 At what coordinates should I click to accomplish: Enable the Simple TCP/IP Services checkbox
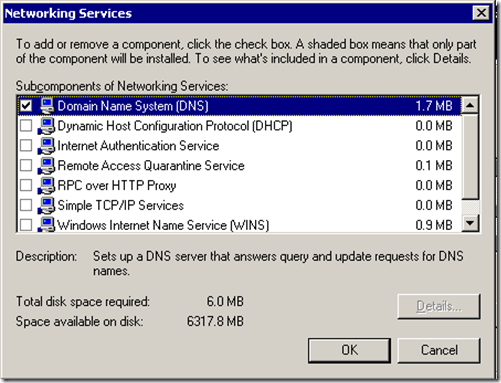[26, 205]
